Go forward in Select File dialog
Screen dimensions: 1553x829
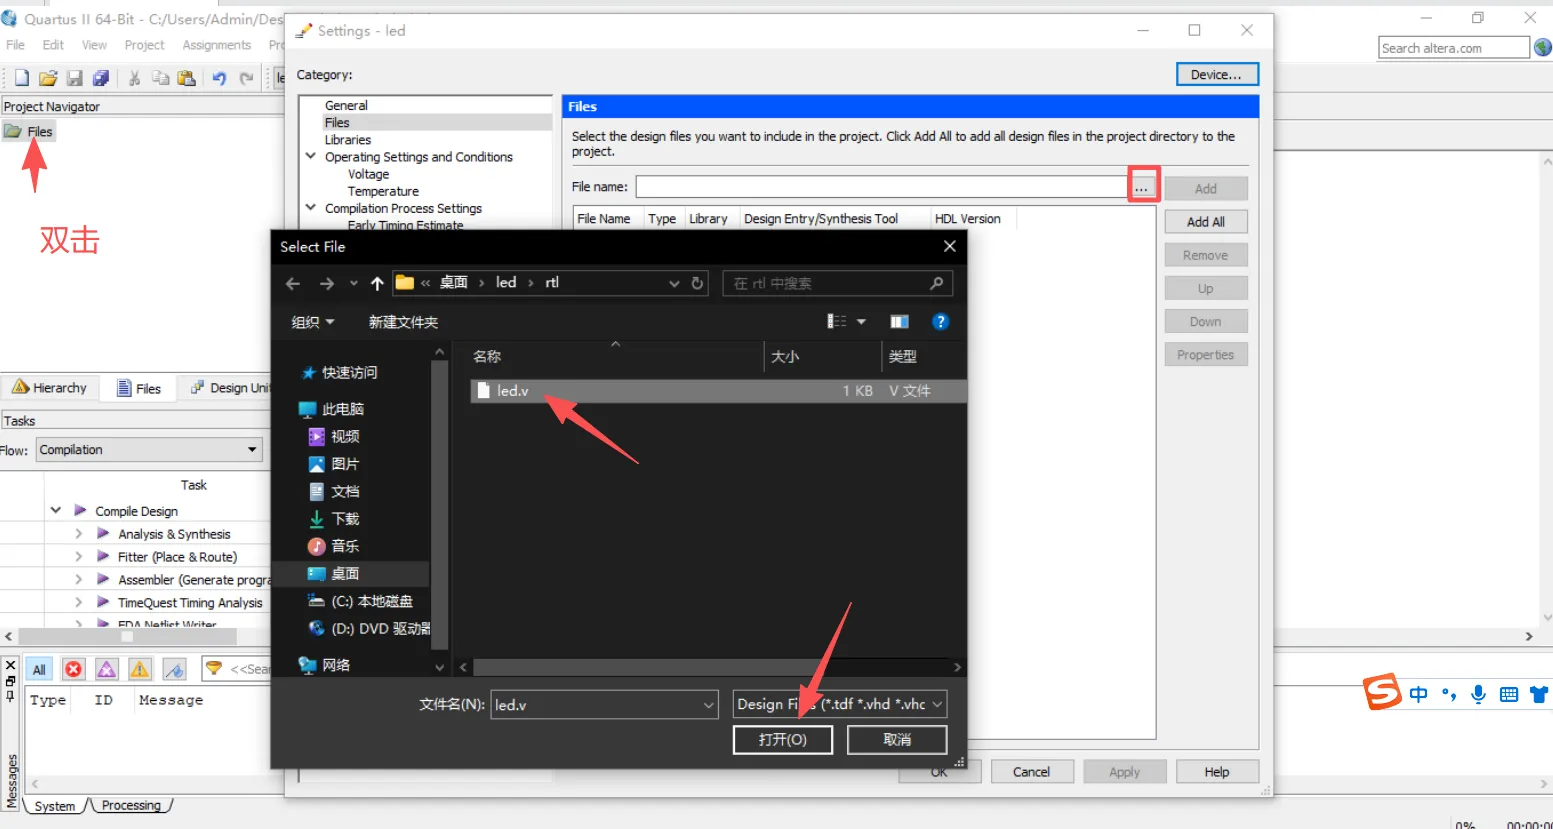pos(326,284)
